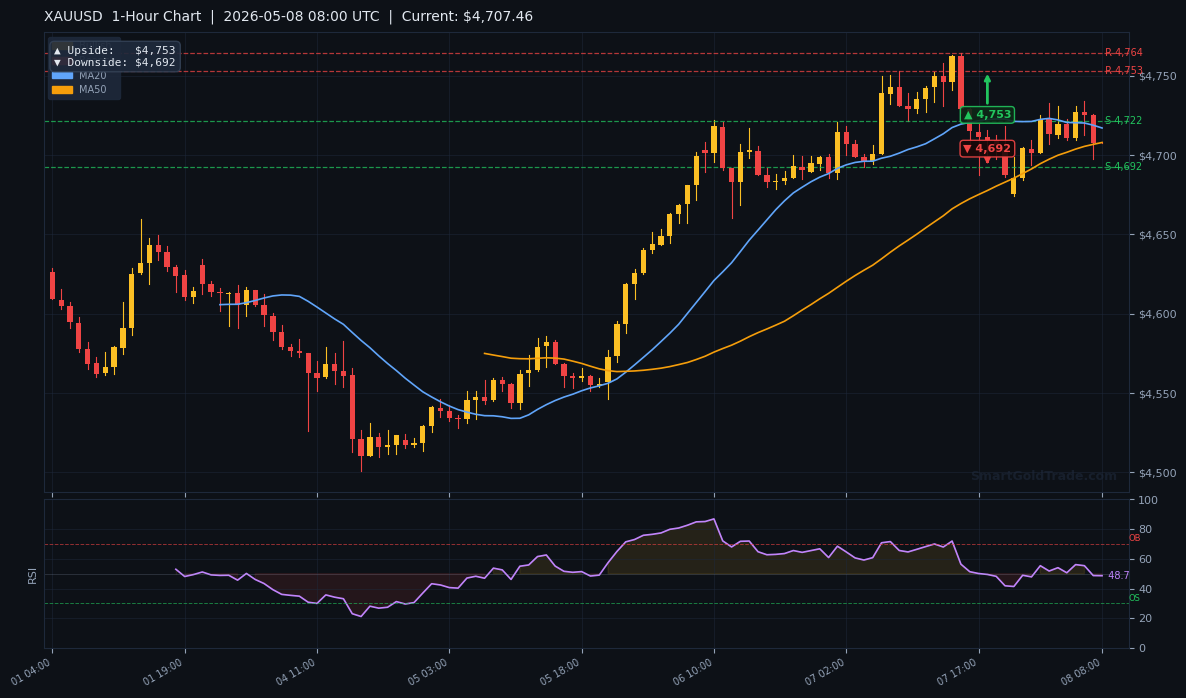Click the '07 02:00' time axis label

pos(826,672)
